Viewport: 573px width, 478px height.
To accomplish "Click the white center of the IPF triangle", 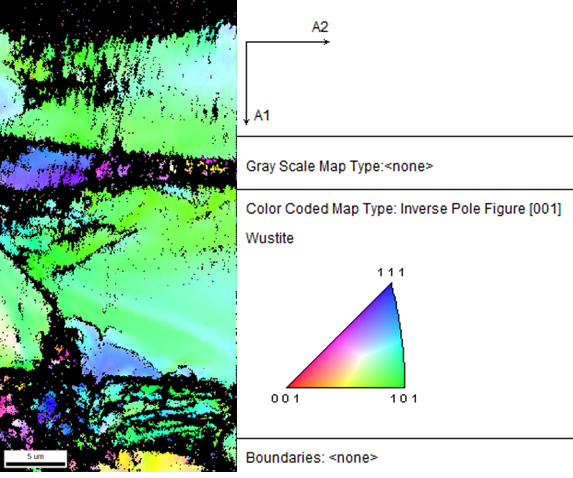I will click(360, 354).
